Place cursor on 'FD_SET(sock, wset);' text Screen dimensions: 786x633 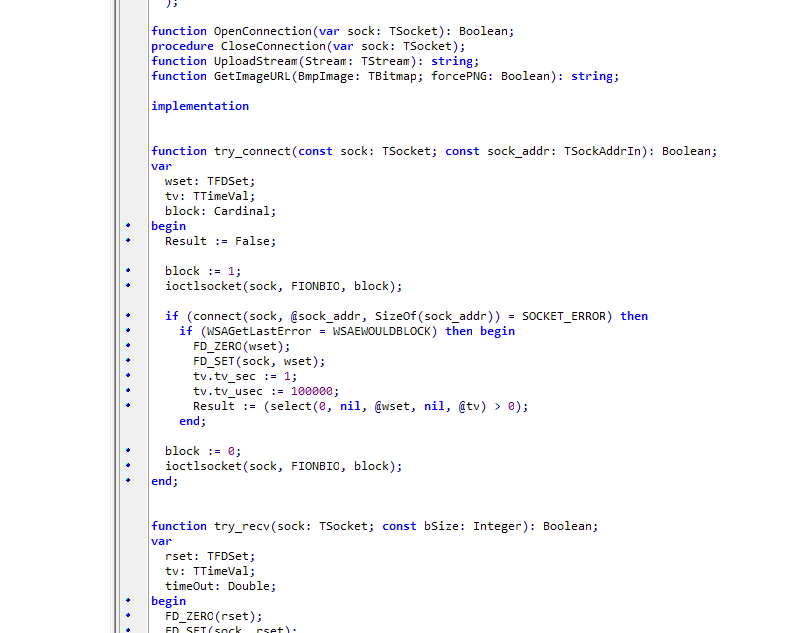point(259,361)
